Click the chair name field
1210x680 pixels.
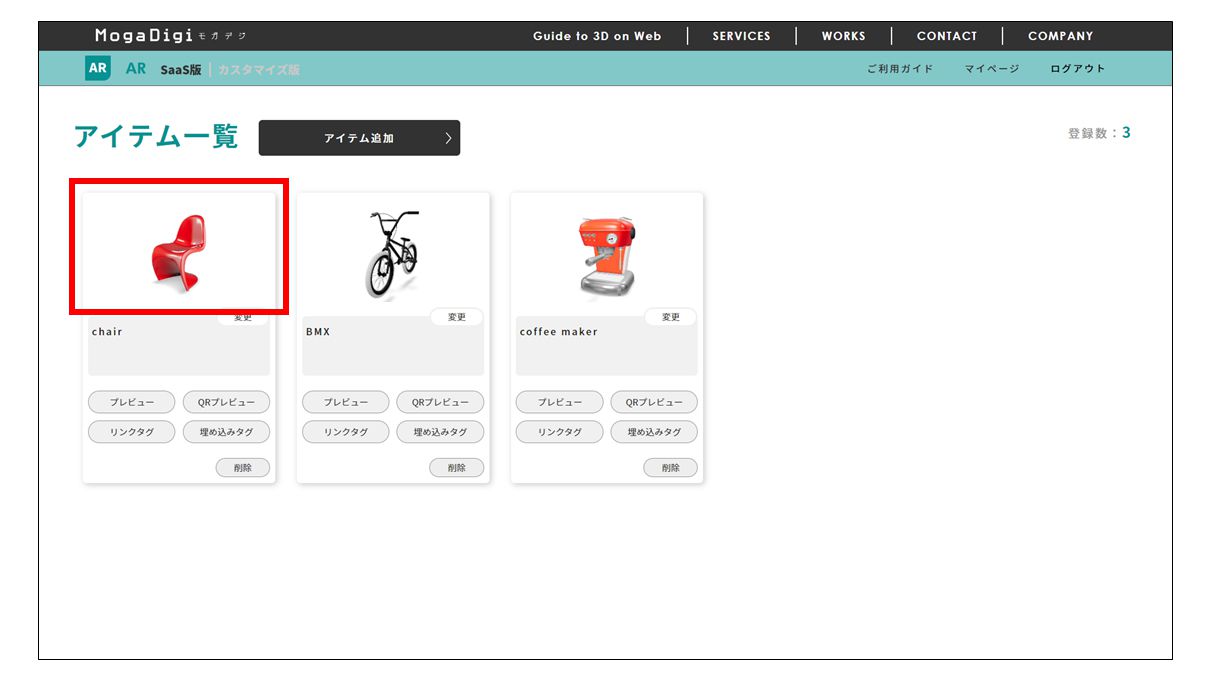pyautogui.click(x=179, y=346)
